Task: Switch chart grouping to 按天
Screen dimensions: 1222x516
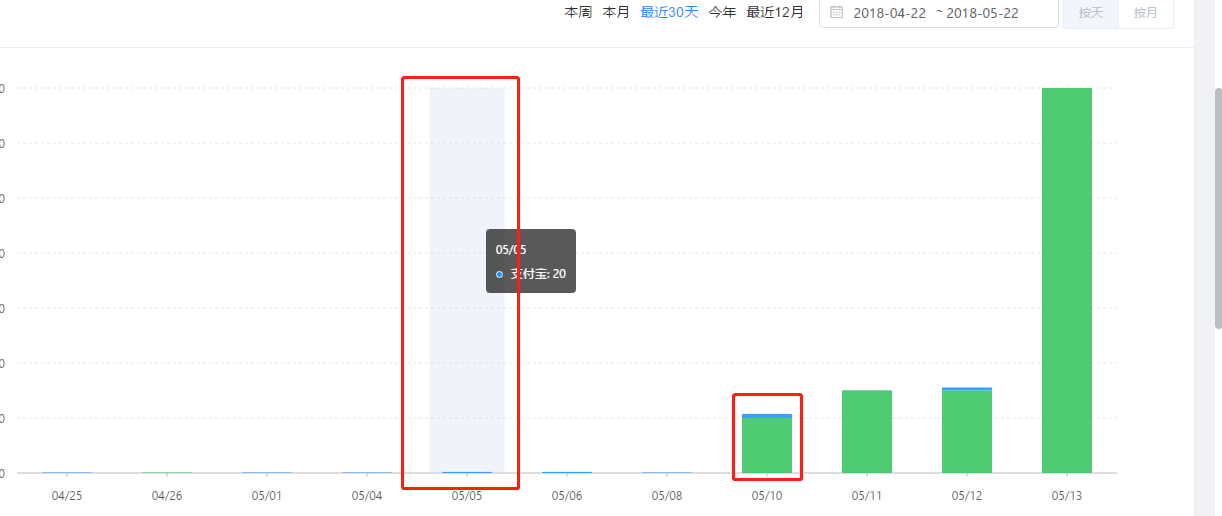Action: tap(1090, 13)
